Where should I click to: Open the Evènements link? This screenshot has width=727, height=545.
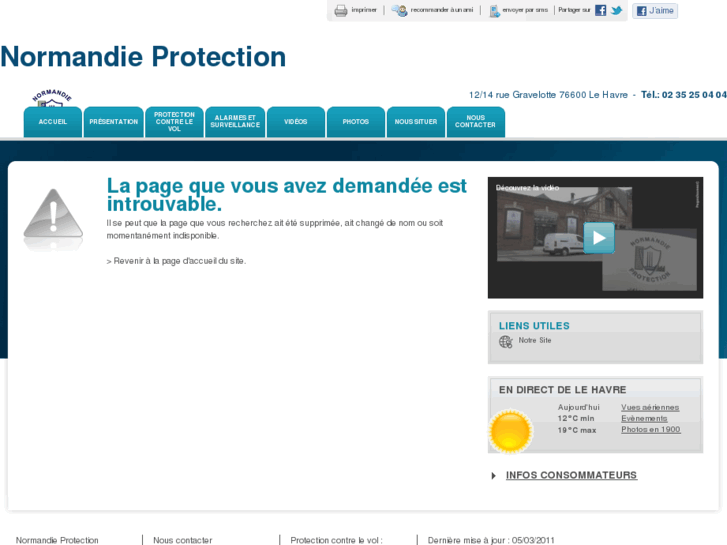[644, 418]
